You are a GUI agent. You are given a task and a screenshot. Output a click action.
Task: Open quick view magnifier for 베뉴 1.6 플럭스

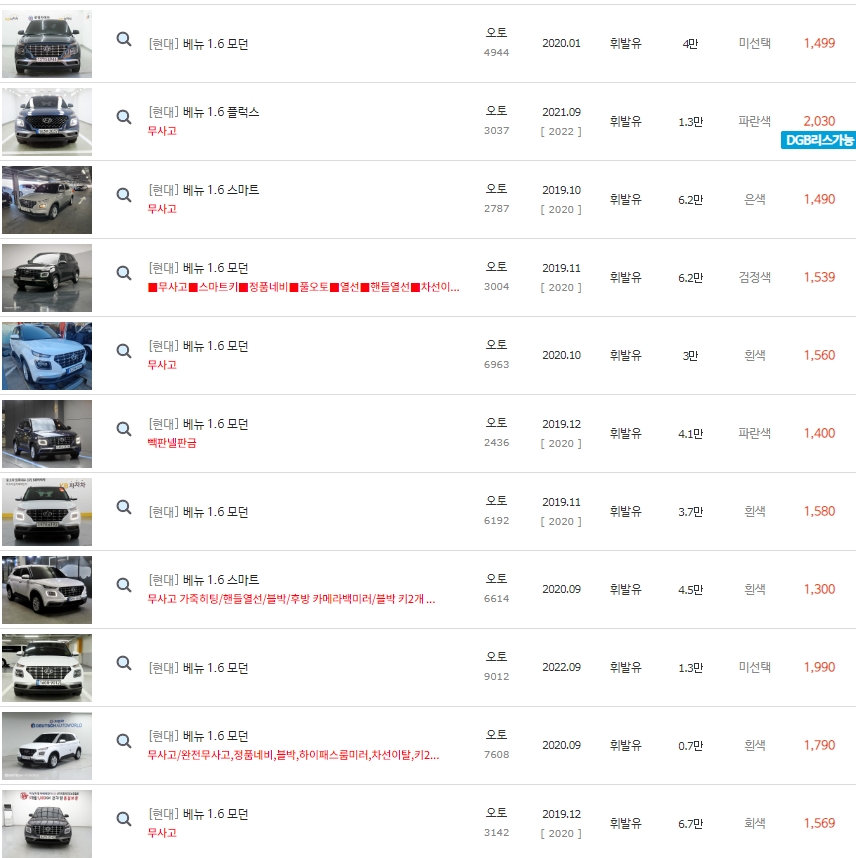(x=123, y=120)
